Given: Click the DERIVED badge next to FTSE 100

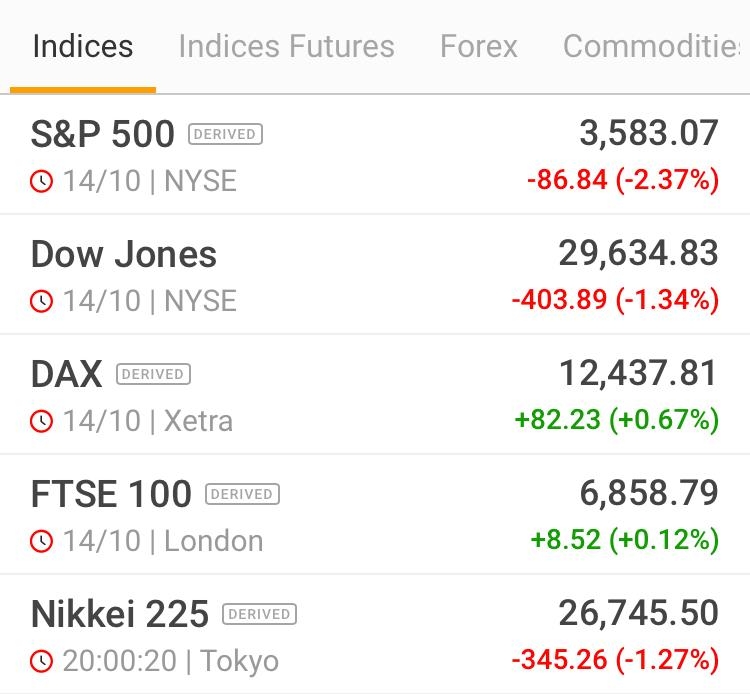Looking at the screenshot, I should point(242,494).
